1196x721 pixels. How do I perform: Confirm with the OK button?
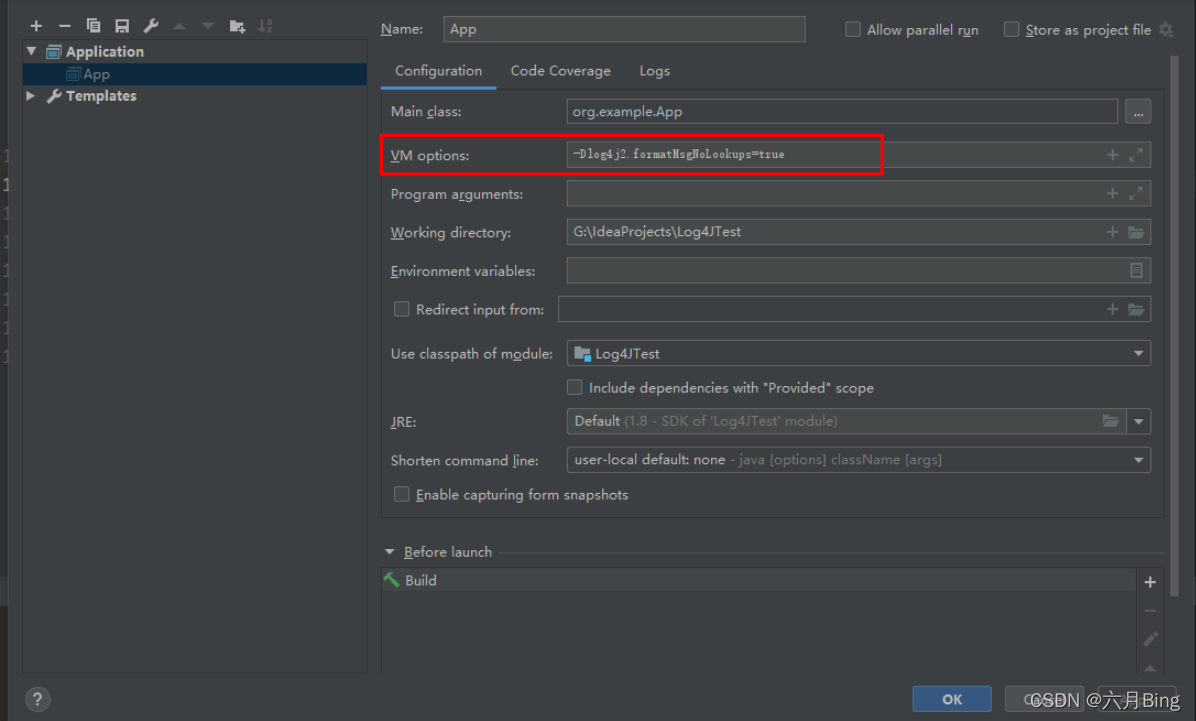952,699
